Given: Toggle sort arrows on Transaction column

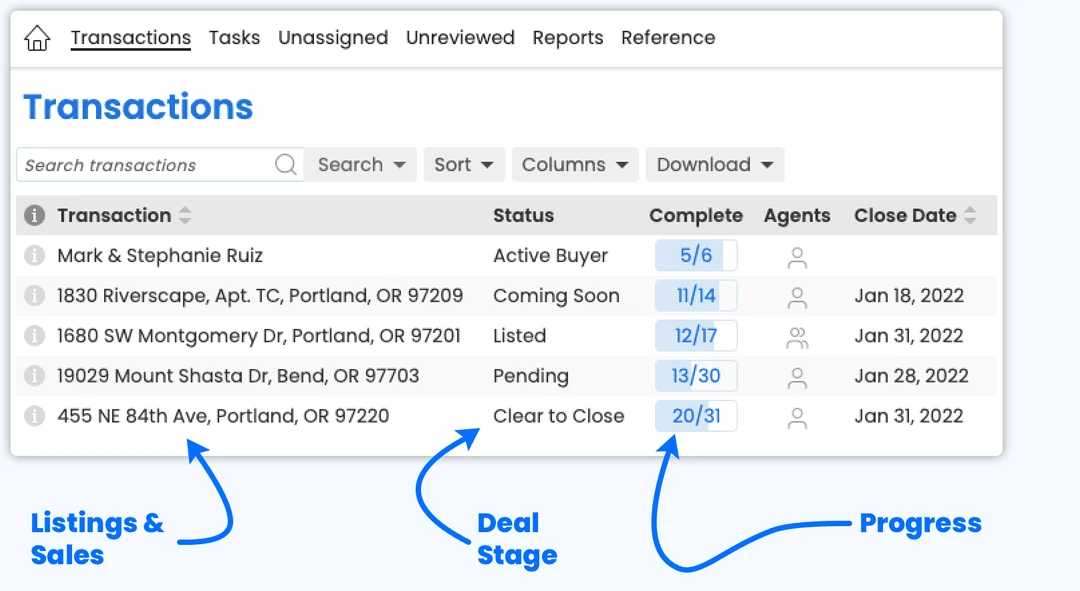Looking at the screenshot, I should click(184, 215).
